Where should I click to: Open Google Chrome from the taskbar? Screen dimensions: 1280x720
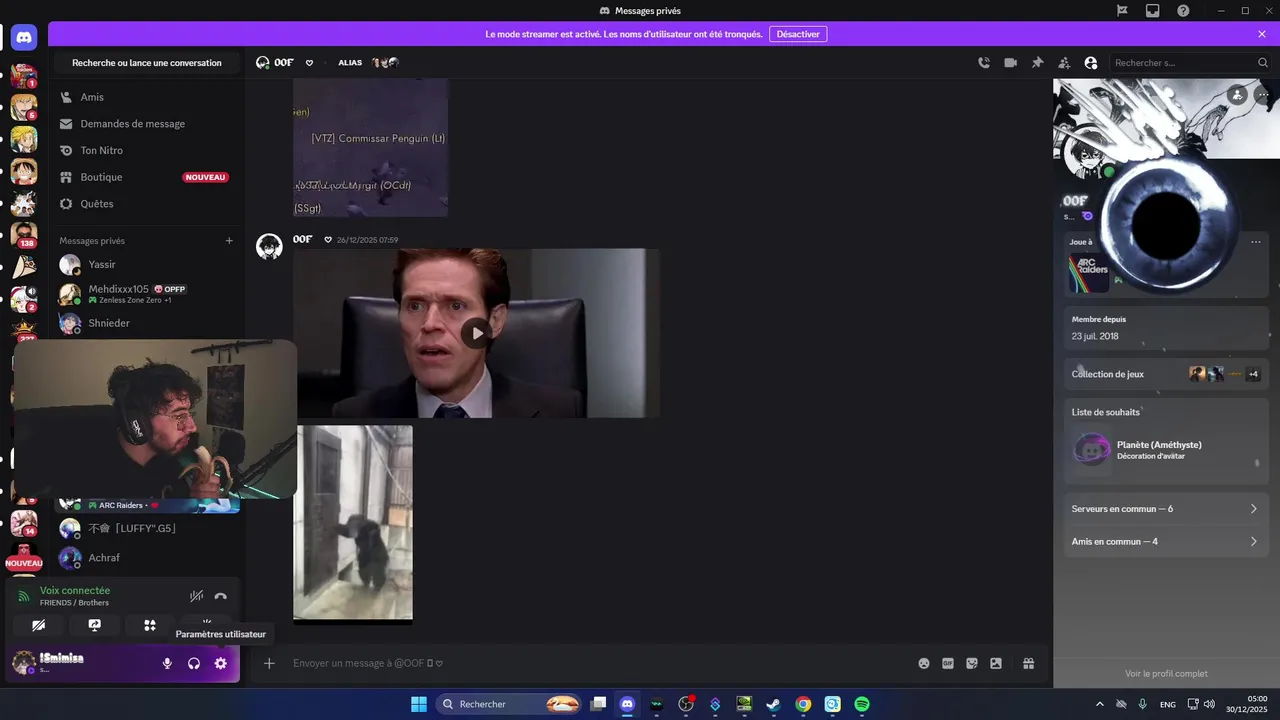coord(803,704)
